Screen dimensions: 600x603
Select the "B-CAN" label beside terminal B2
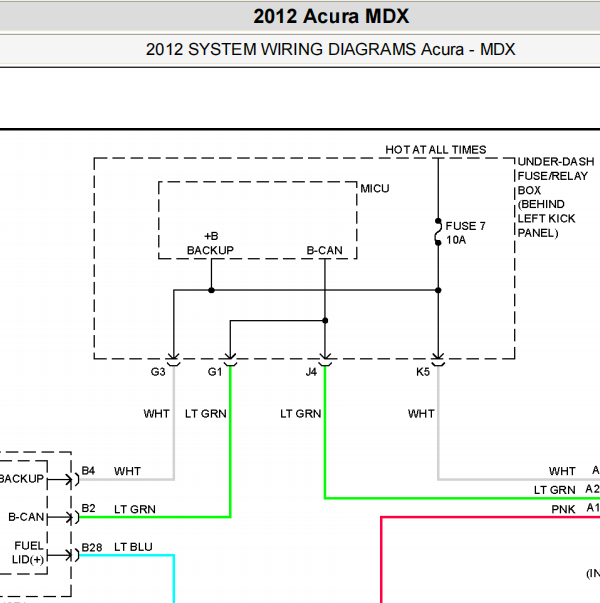pyautogui.click(x=26, y=517)
